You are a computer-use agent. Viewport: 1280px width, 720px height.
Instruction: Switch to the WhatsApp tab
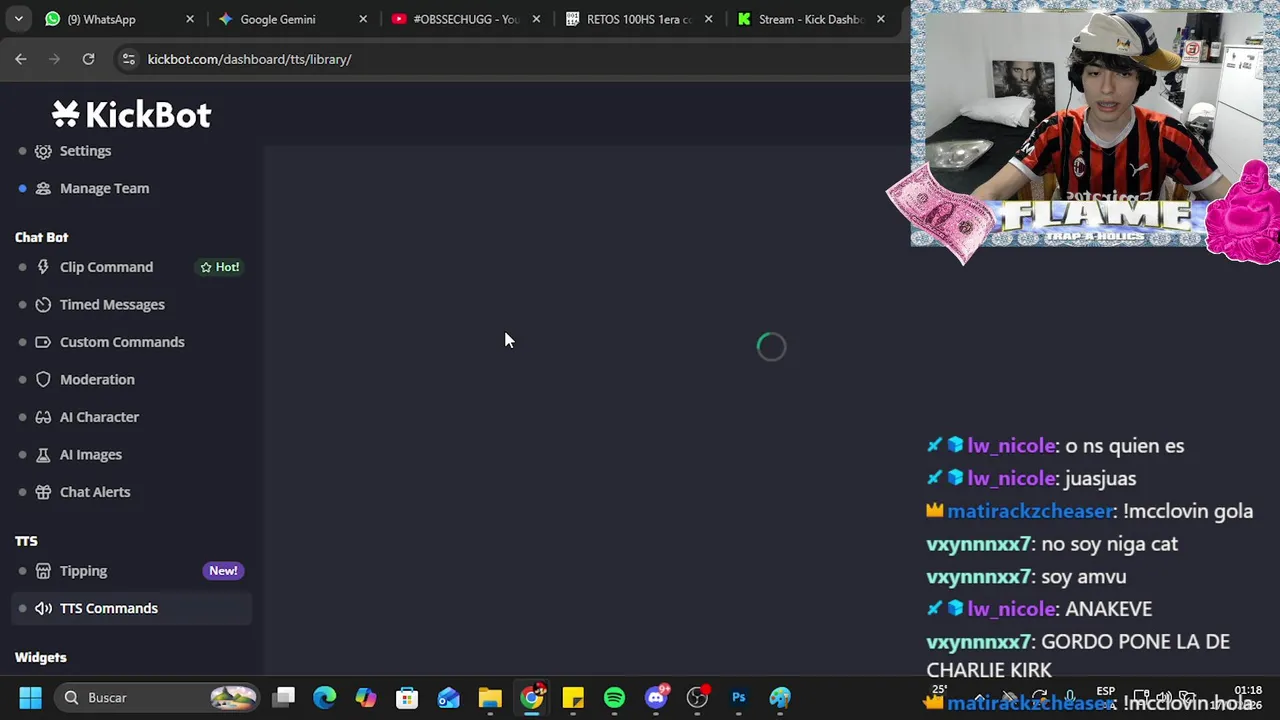click(118, 19)
